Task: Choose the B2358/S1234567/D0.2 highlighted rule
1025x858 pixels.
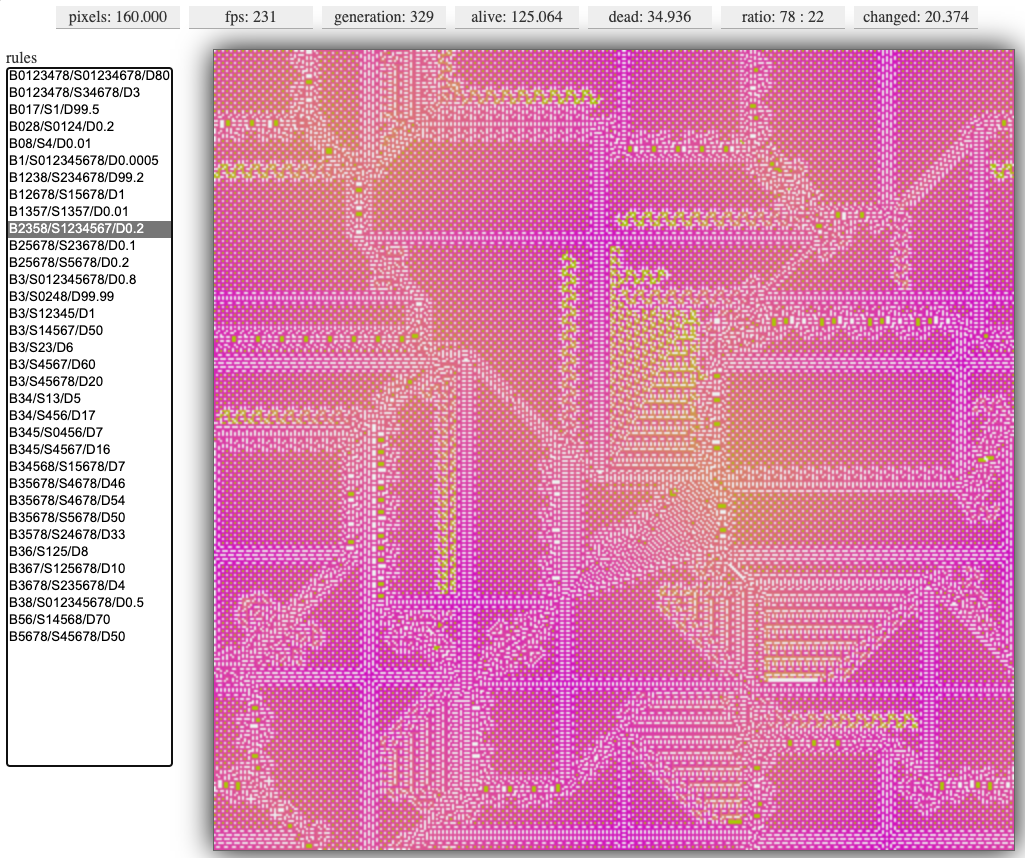Action: pos(89,229)
